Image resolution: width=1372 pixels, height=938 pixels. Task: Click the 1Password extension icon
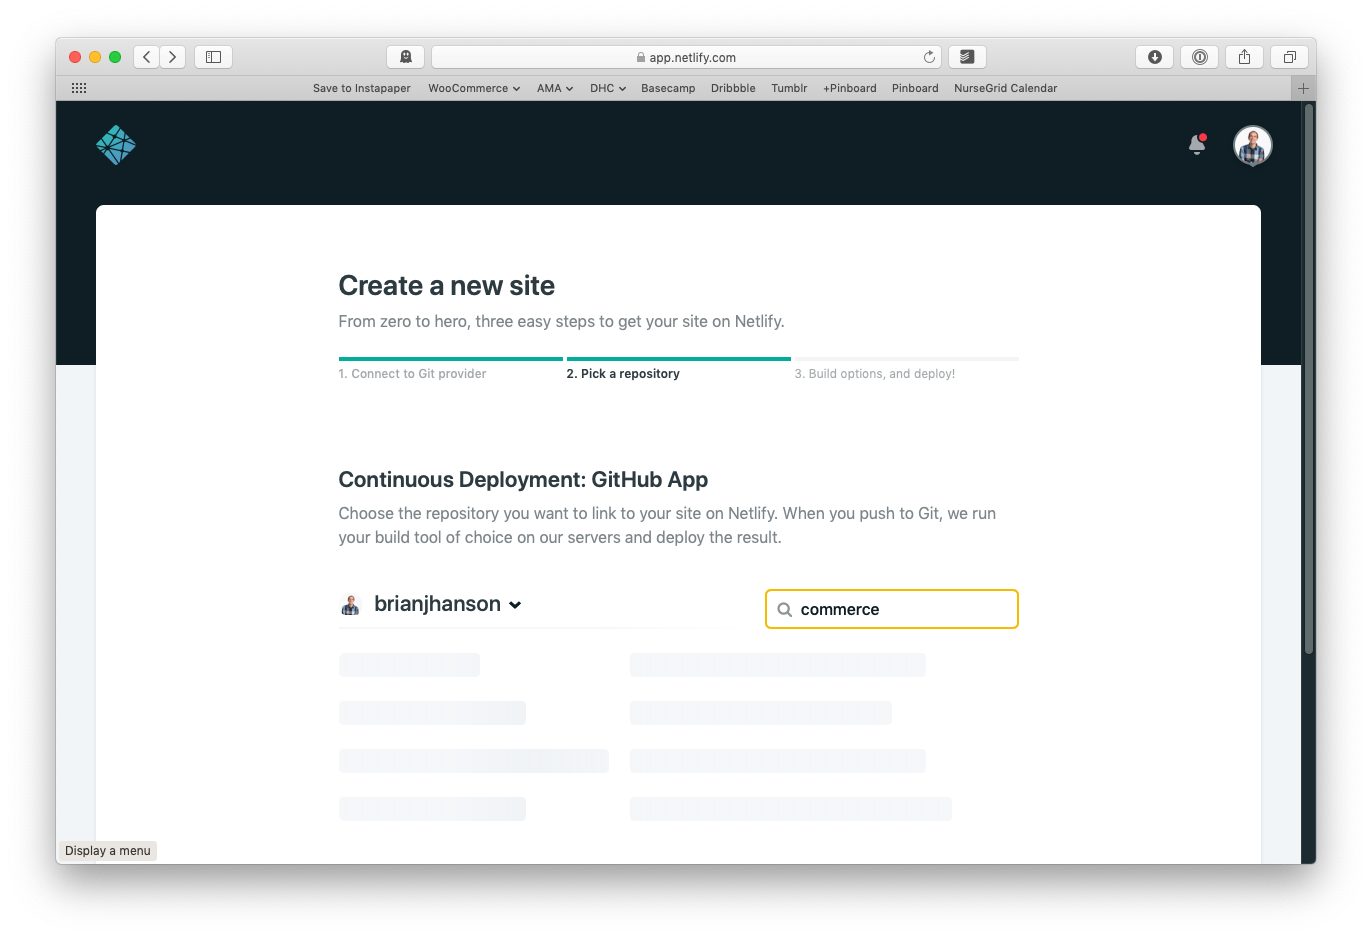[1199, 57]
